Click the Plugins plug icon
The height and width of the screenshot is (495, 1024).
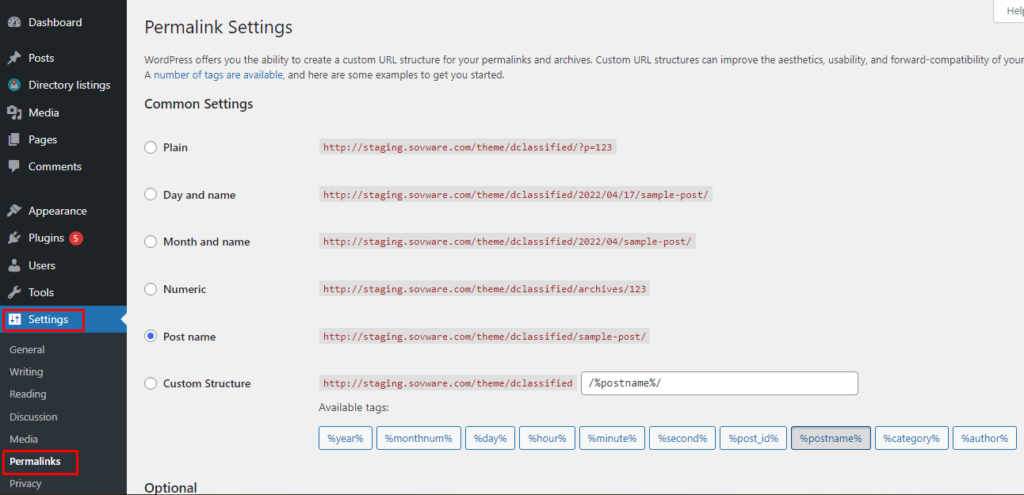[x=14, y=238]
